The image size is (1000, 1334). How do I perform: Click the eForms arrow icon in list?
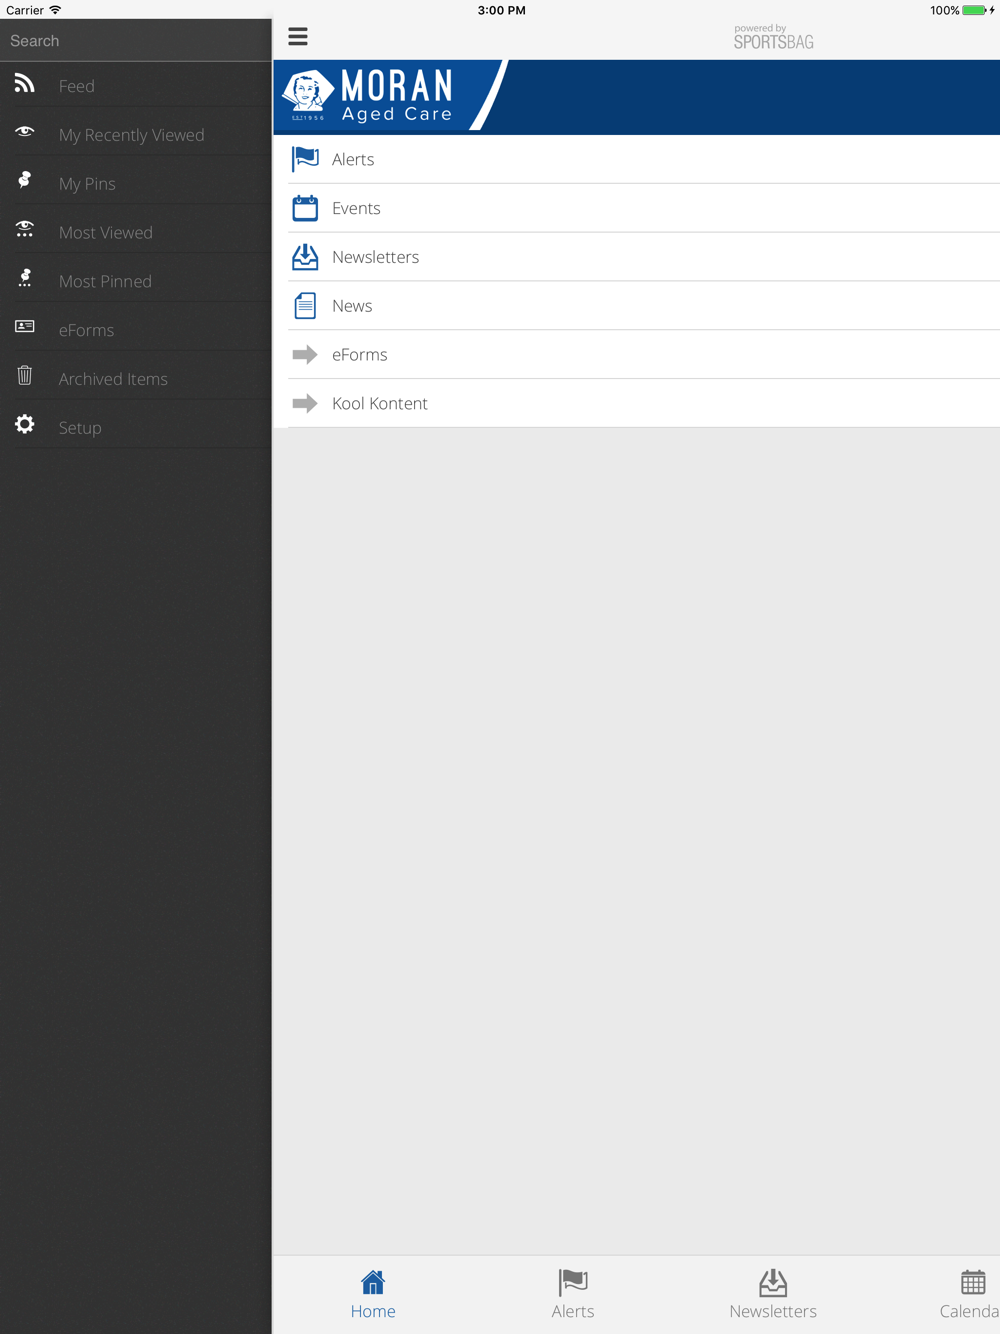tap(305, 354)
